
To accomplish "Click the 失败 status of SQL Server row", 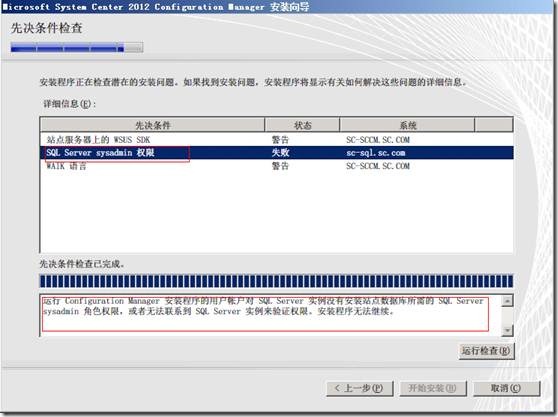I will 280,153.
